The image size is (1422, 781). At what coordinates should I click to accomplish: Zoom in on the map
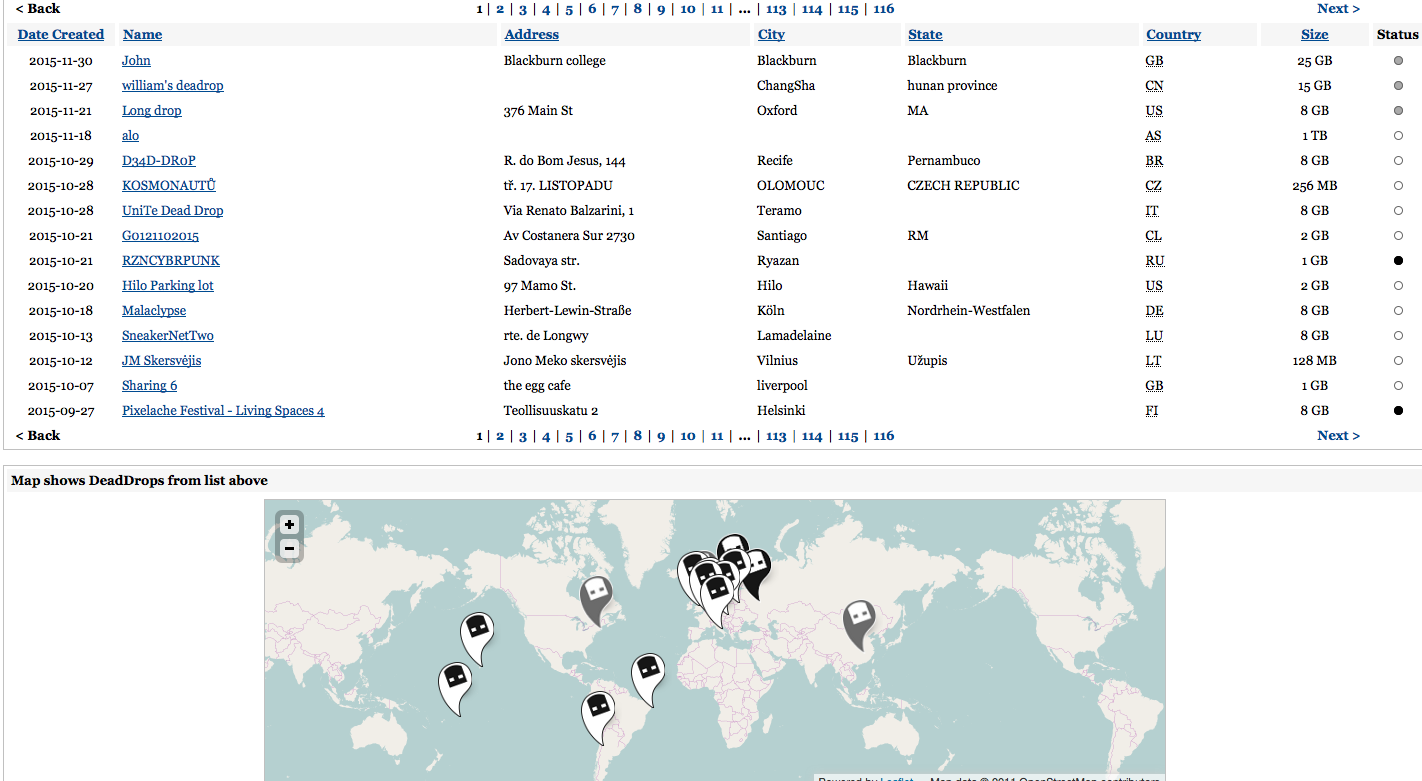(289, 525)
